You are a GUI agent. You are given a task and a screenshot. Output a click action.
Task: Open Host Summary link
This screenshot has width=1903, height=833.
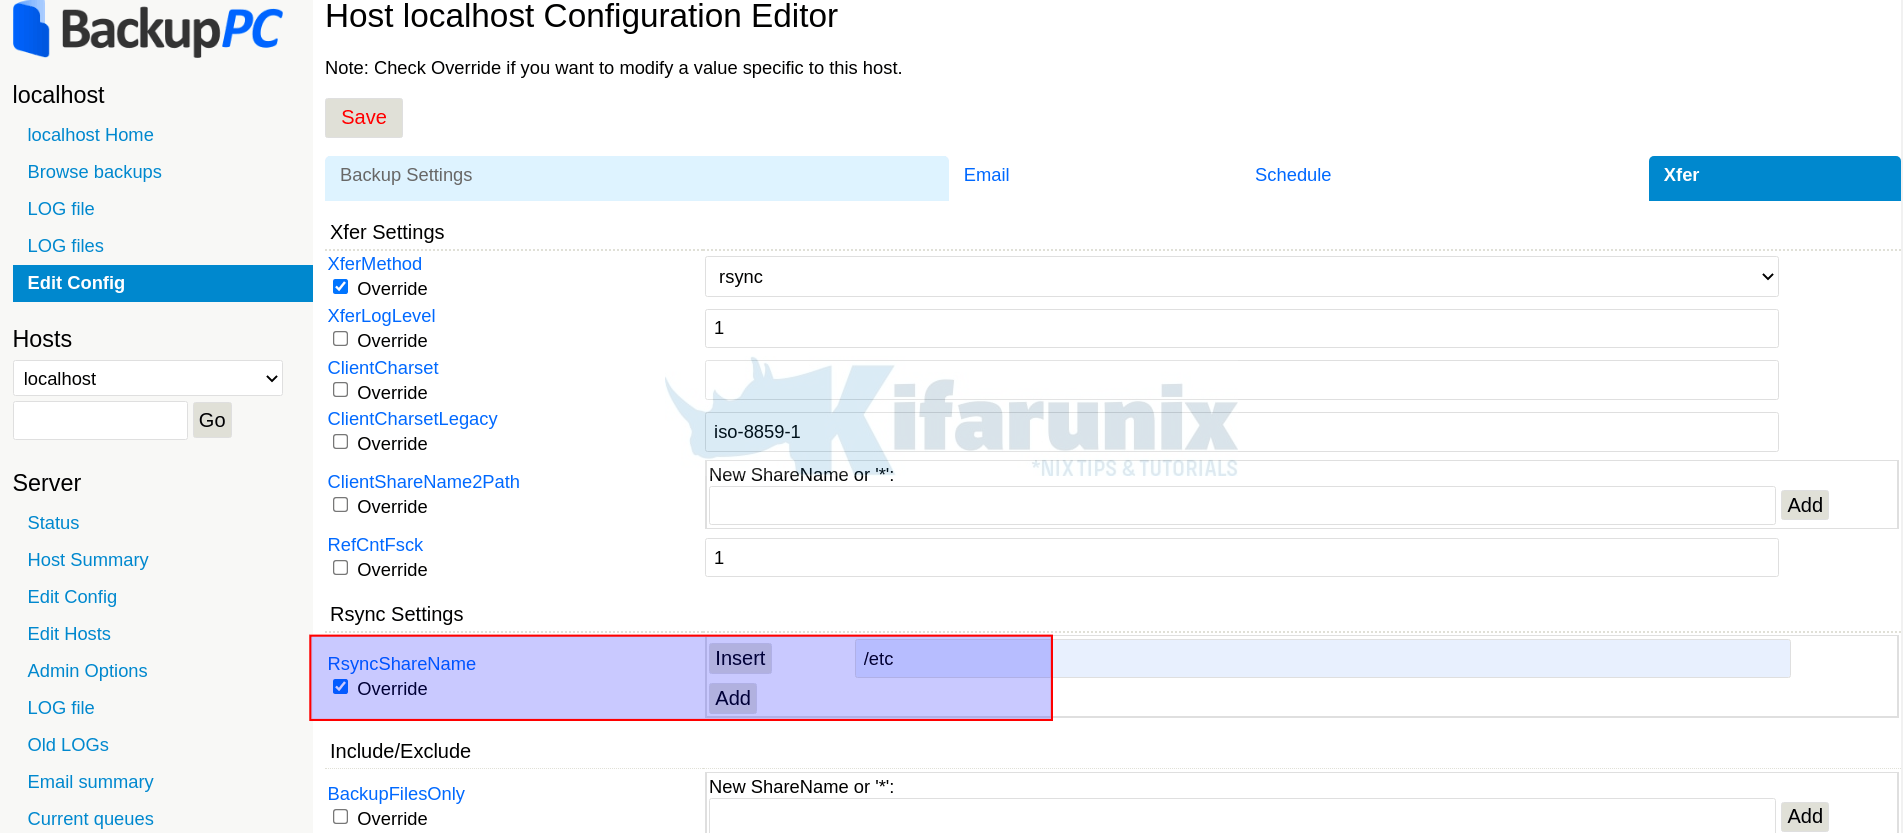pos(88,560)
